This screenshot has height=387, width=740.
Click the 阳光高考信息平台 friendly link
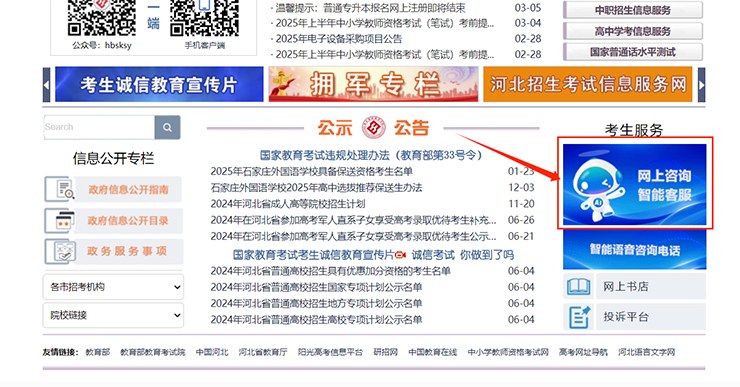tap(330, 352)
